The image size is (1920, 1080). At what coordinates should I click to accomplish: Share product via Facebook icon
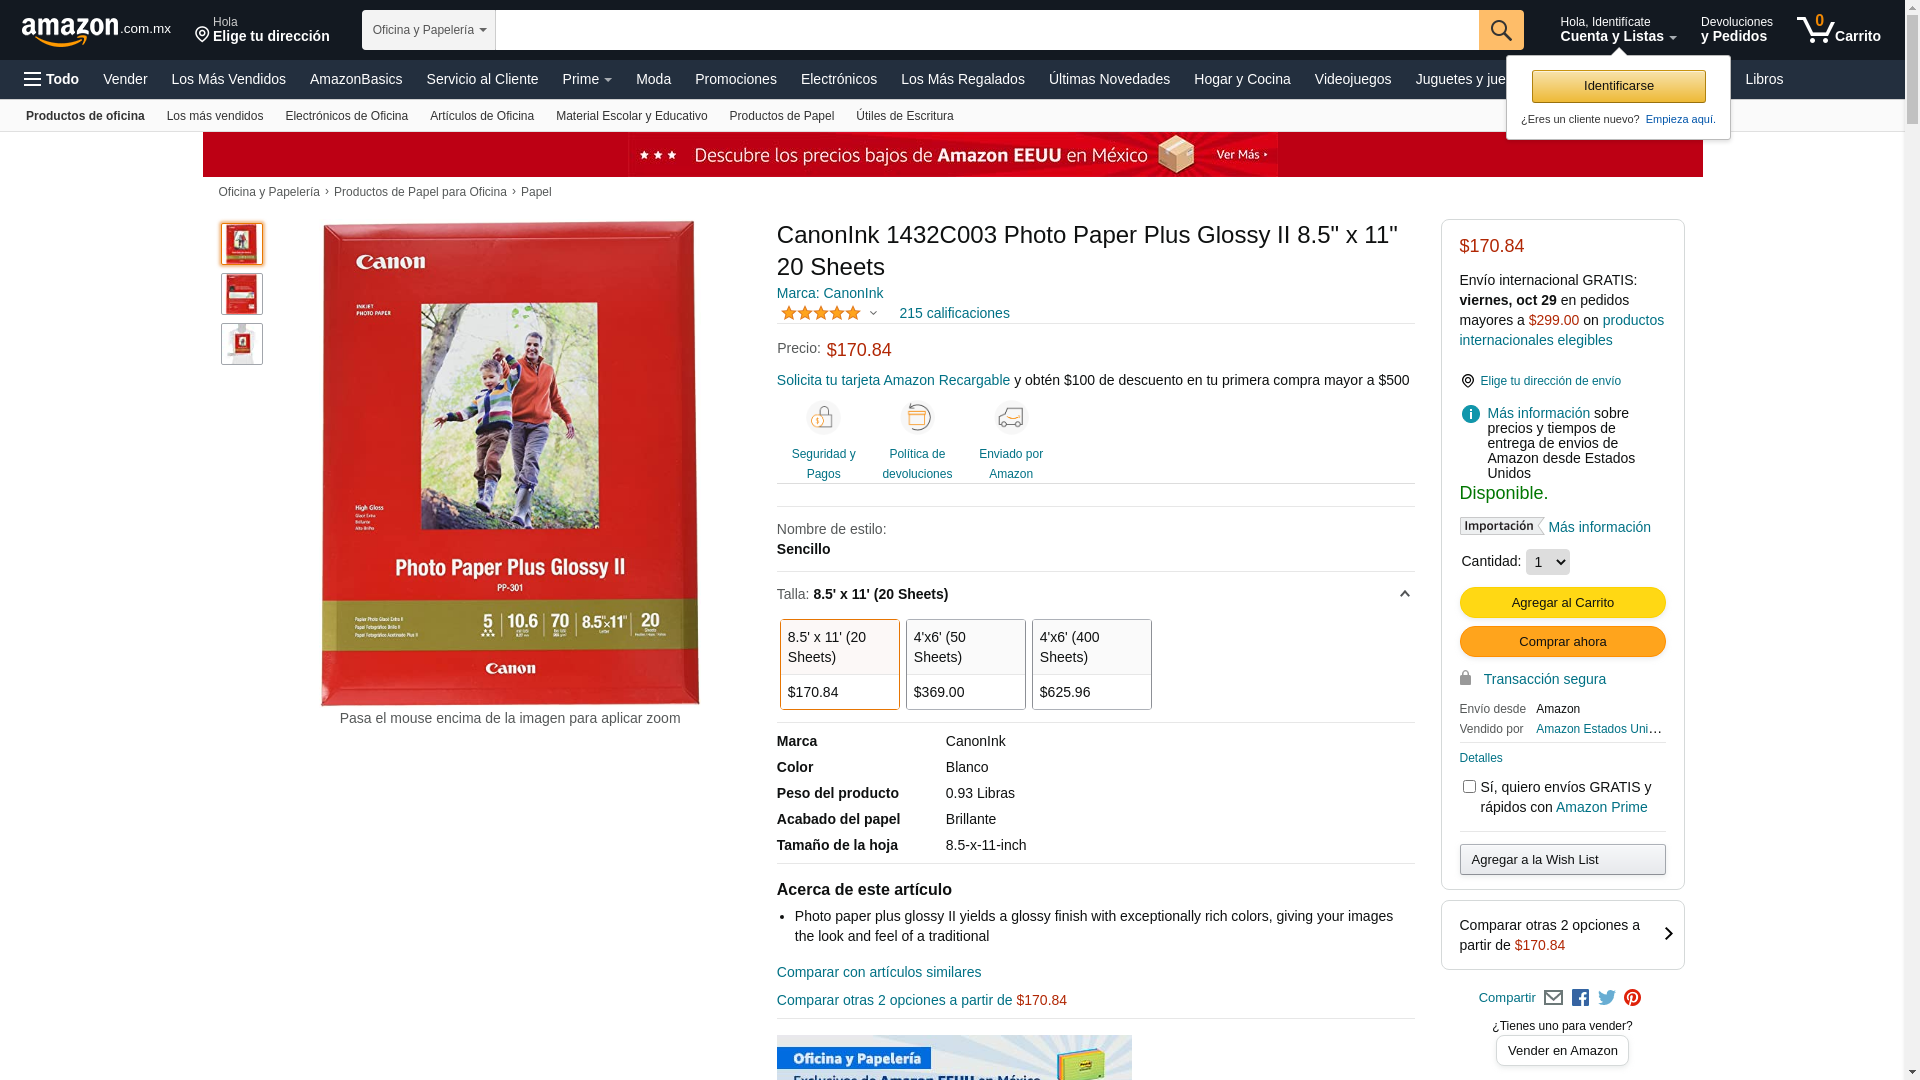click(1580, 998)
